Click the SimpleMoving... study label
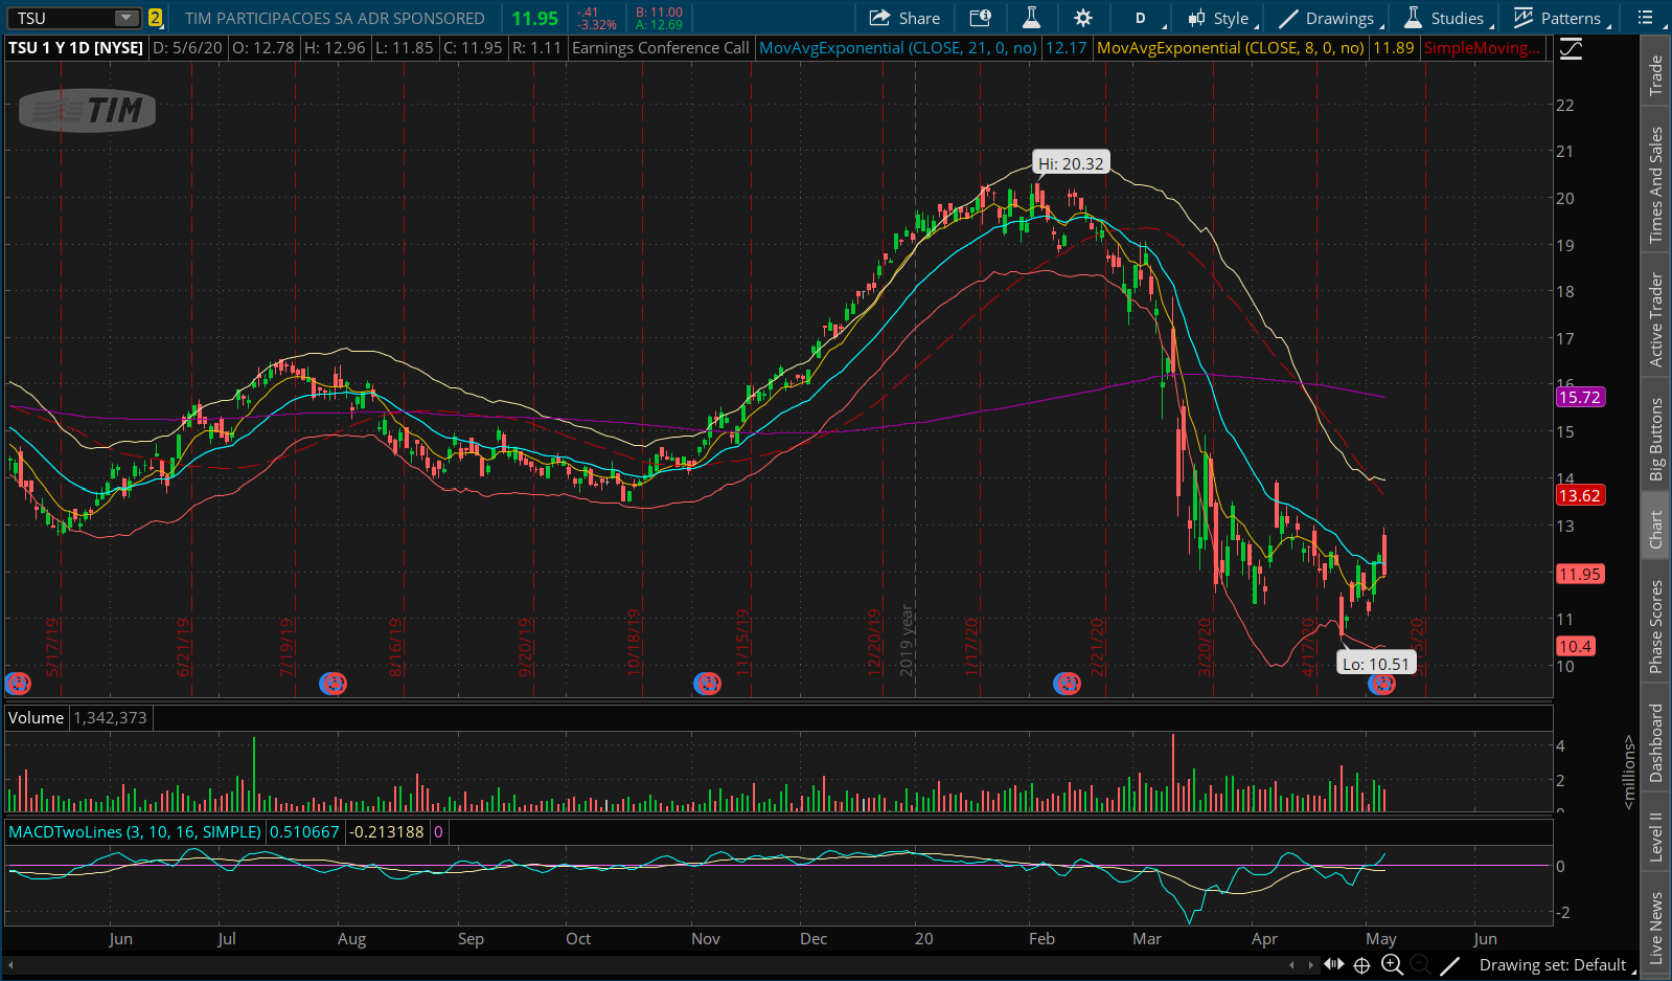This screenshot has width=1672, height=981. (1482, 48)
